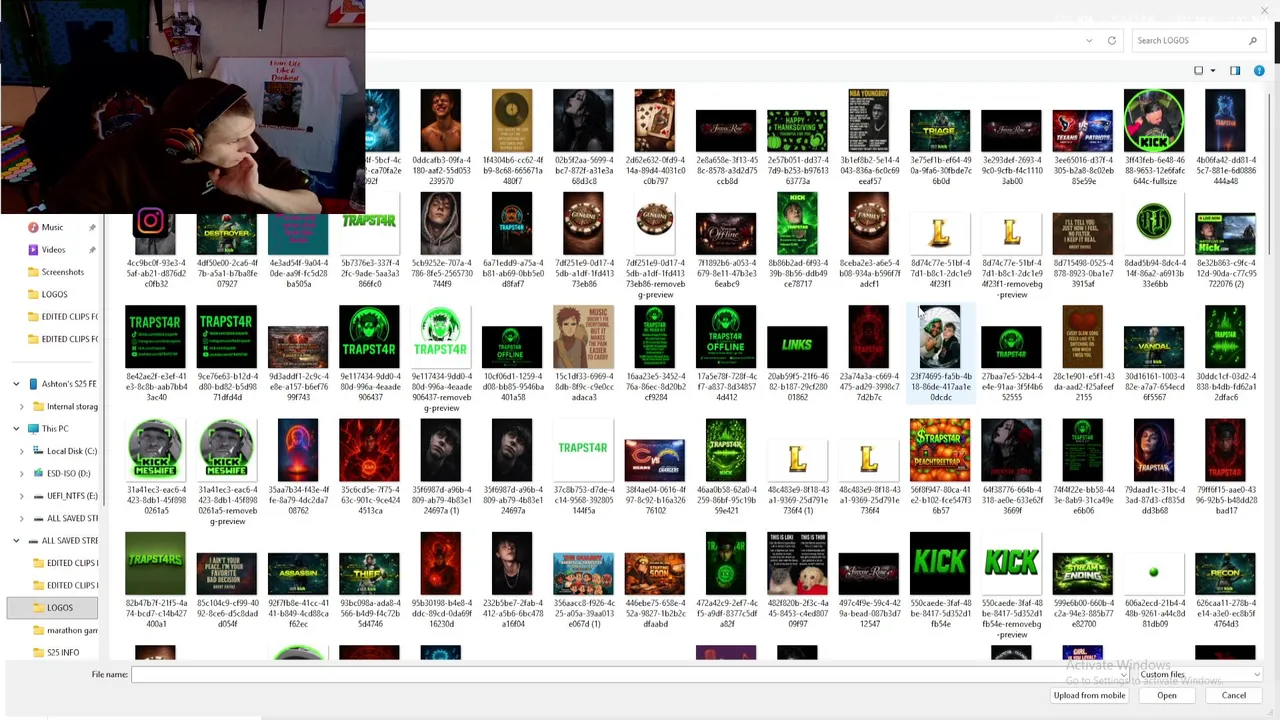The width and height of the screenshot is (1280, 720).
Task: Click the Local Disk (C:) drive icon
Action: click(x=38, y=451)
